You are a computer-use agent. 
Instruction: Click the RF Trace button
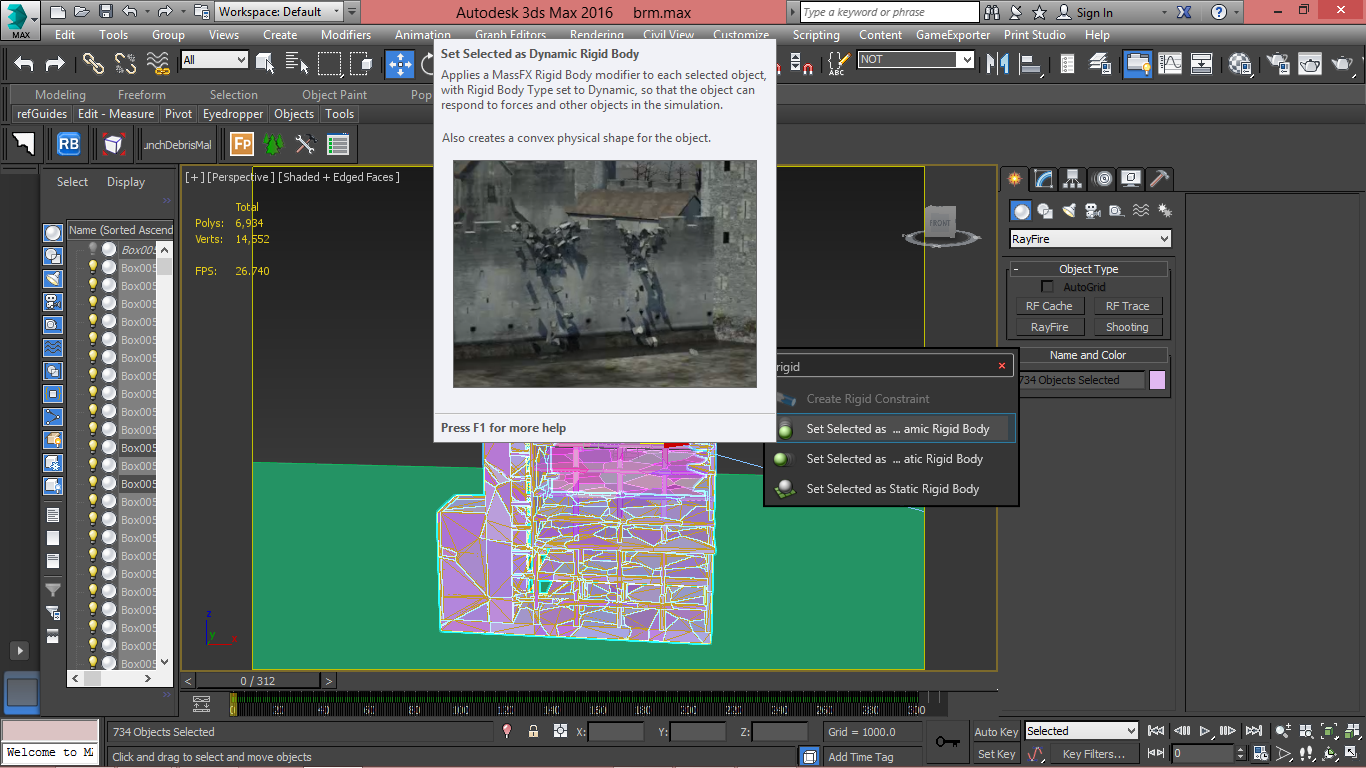(1127, 306)
